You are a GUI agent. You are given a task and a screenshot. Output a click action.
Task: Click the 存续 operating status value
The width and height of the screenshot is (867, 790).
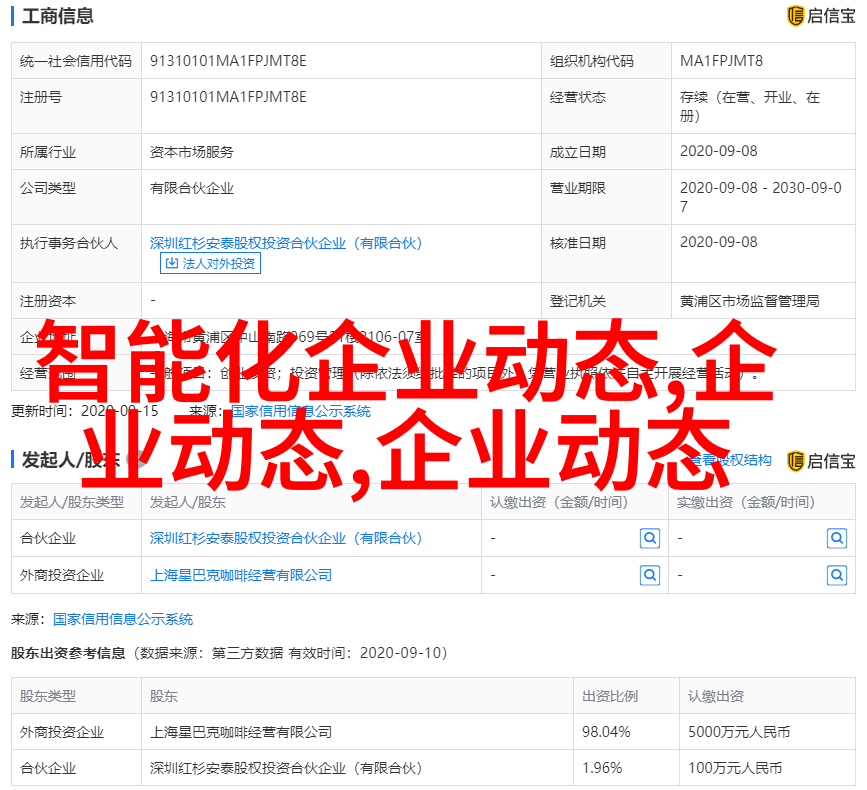point(750,106)
